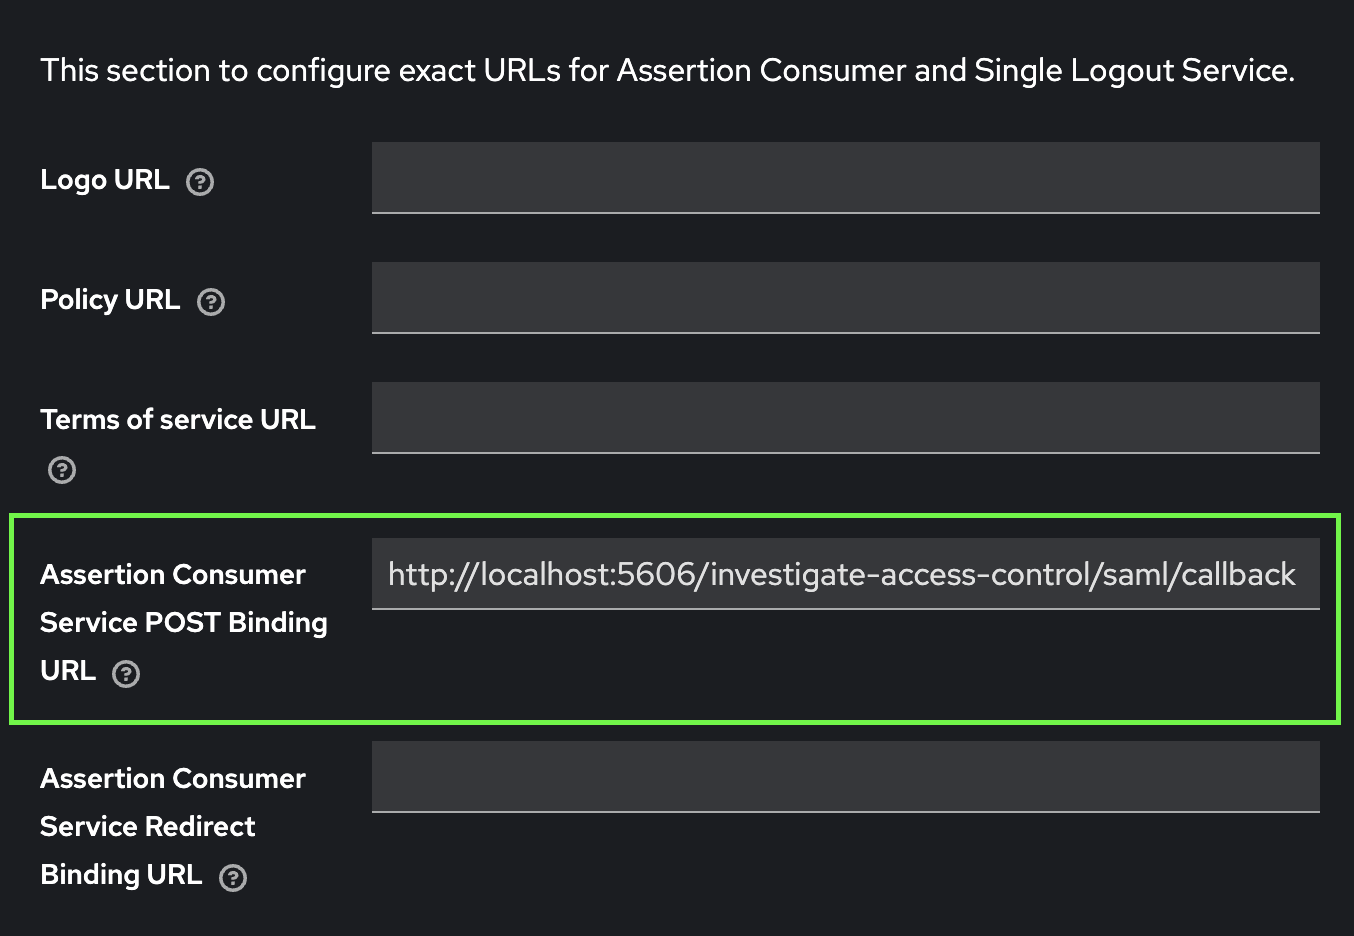Click the question mark below Terms of service URL

61,469
